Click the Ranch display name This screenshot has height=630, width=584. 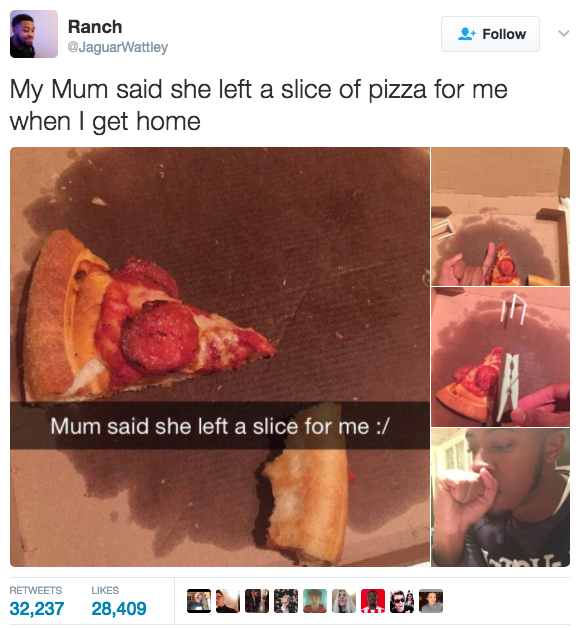(95, 27)
